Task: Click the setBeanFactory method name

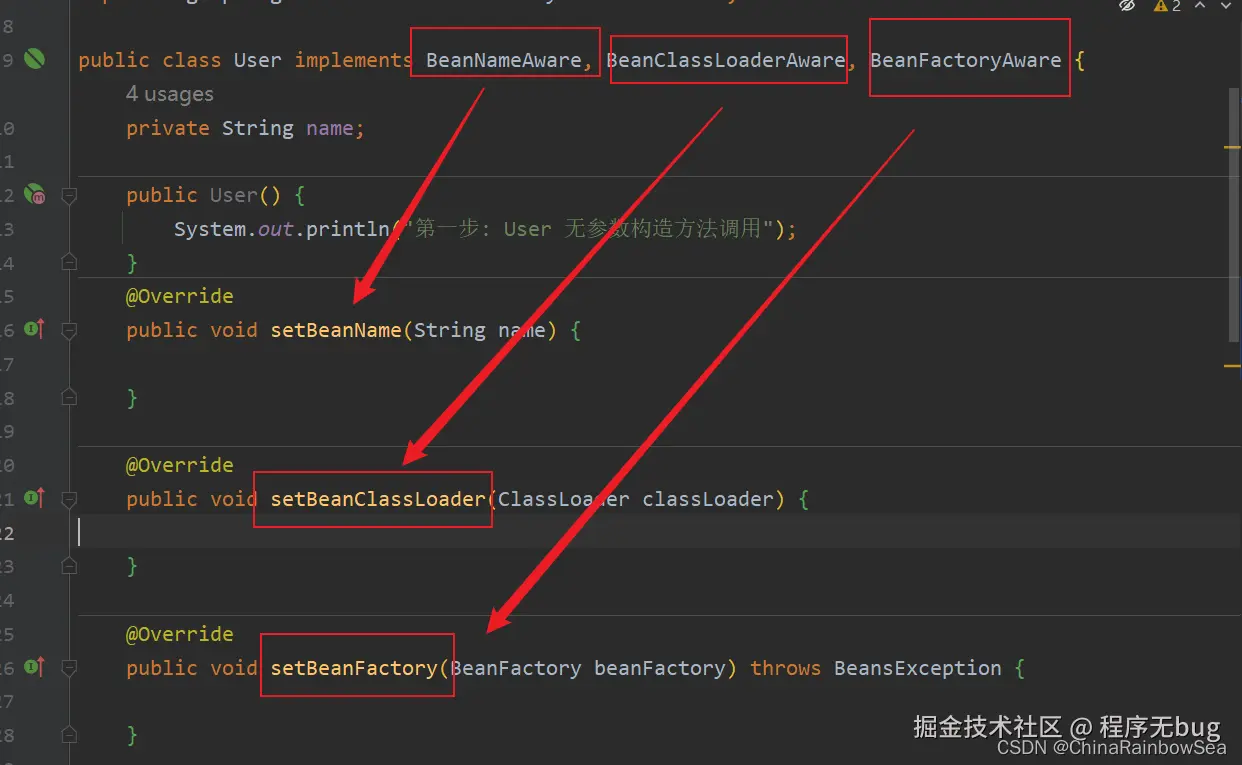Action: click(354, 668)
